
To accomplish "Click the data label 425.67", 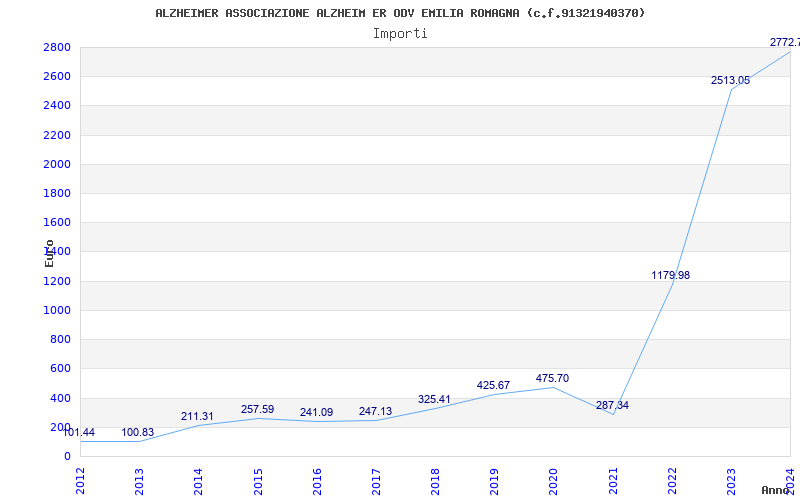I will click(493, 386).
